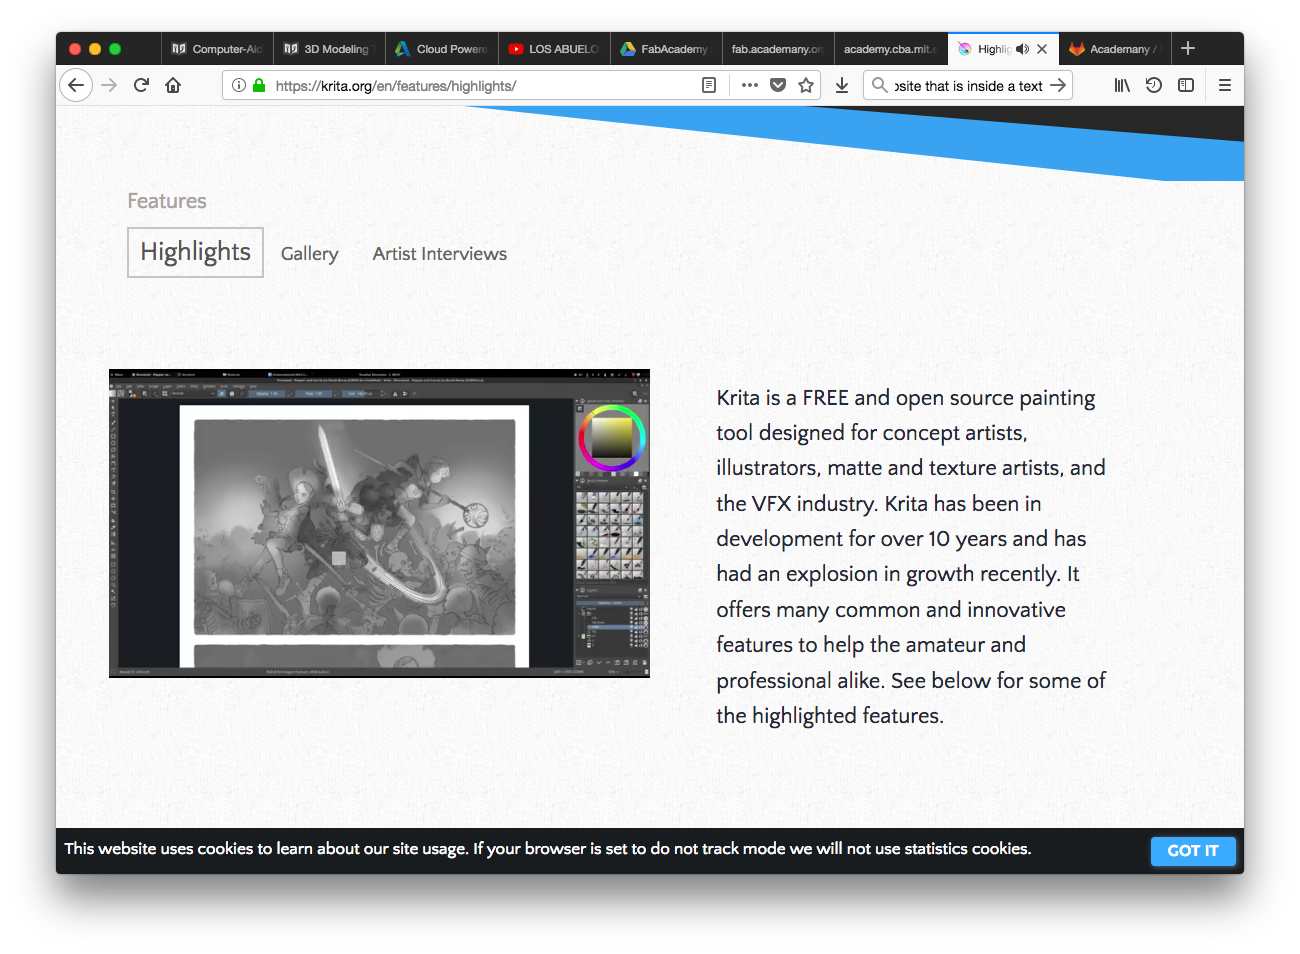Open the Firefox hamburger menu
The height and width of the screenshot is (954, 1300).
point(1225,86)
